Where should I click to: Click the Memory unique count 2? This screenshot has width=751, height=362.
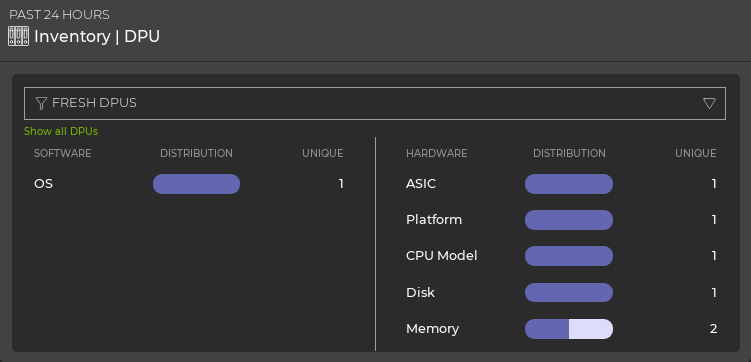(x=714, y=329)
